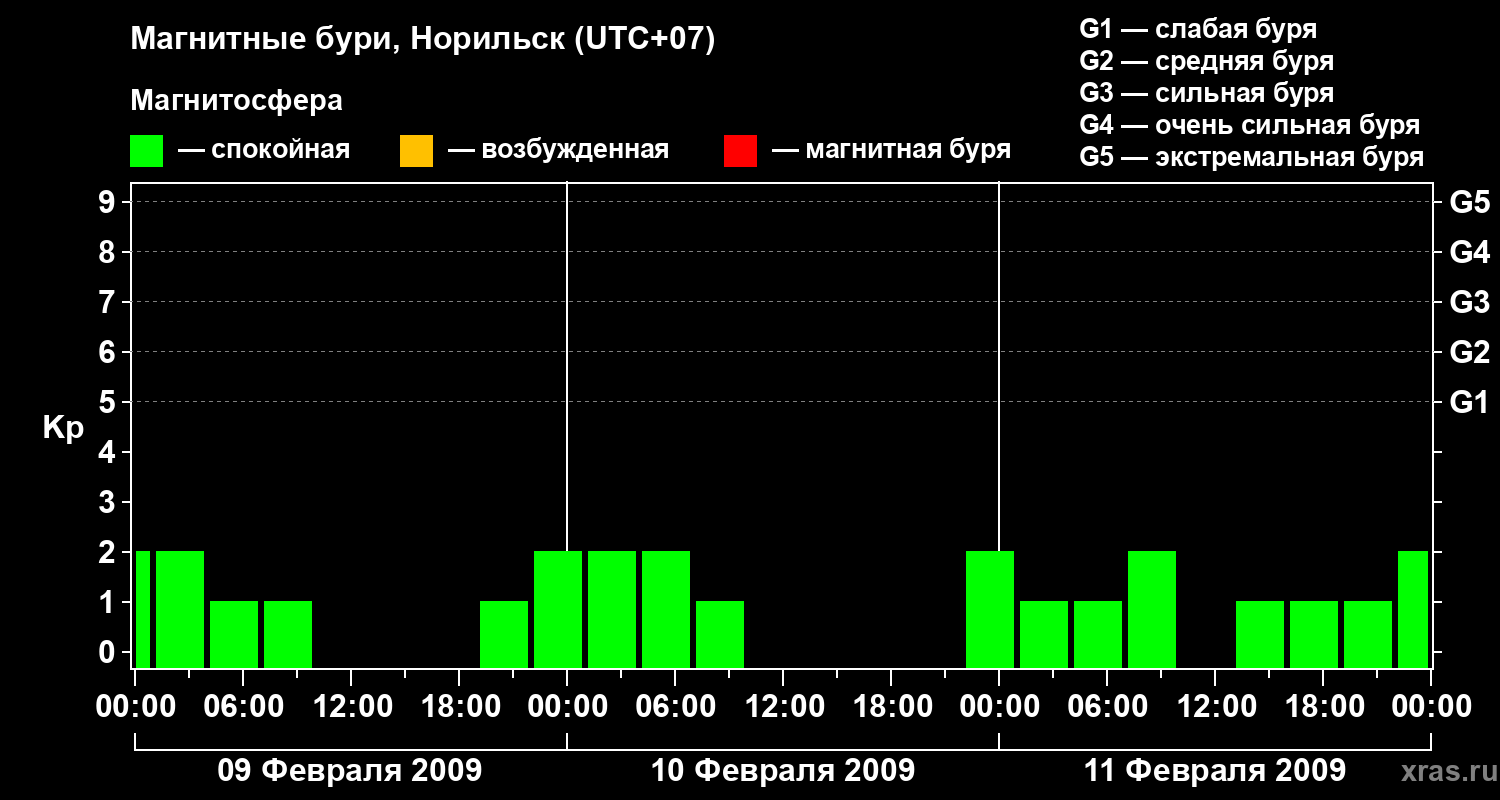The width and height of the screenshot is (1500, 800).
Task: Click the last Kp 2 bar on 11 Февраля
Action: pos(1413,609)
